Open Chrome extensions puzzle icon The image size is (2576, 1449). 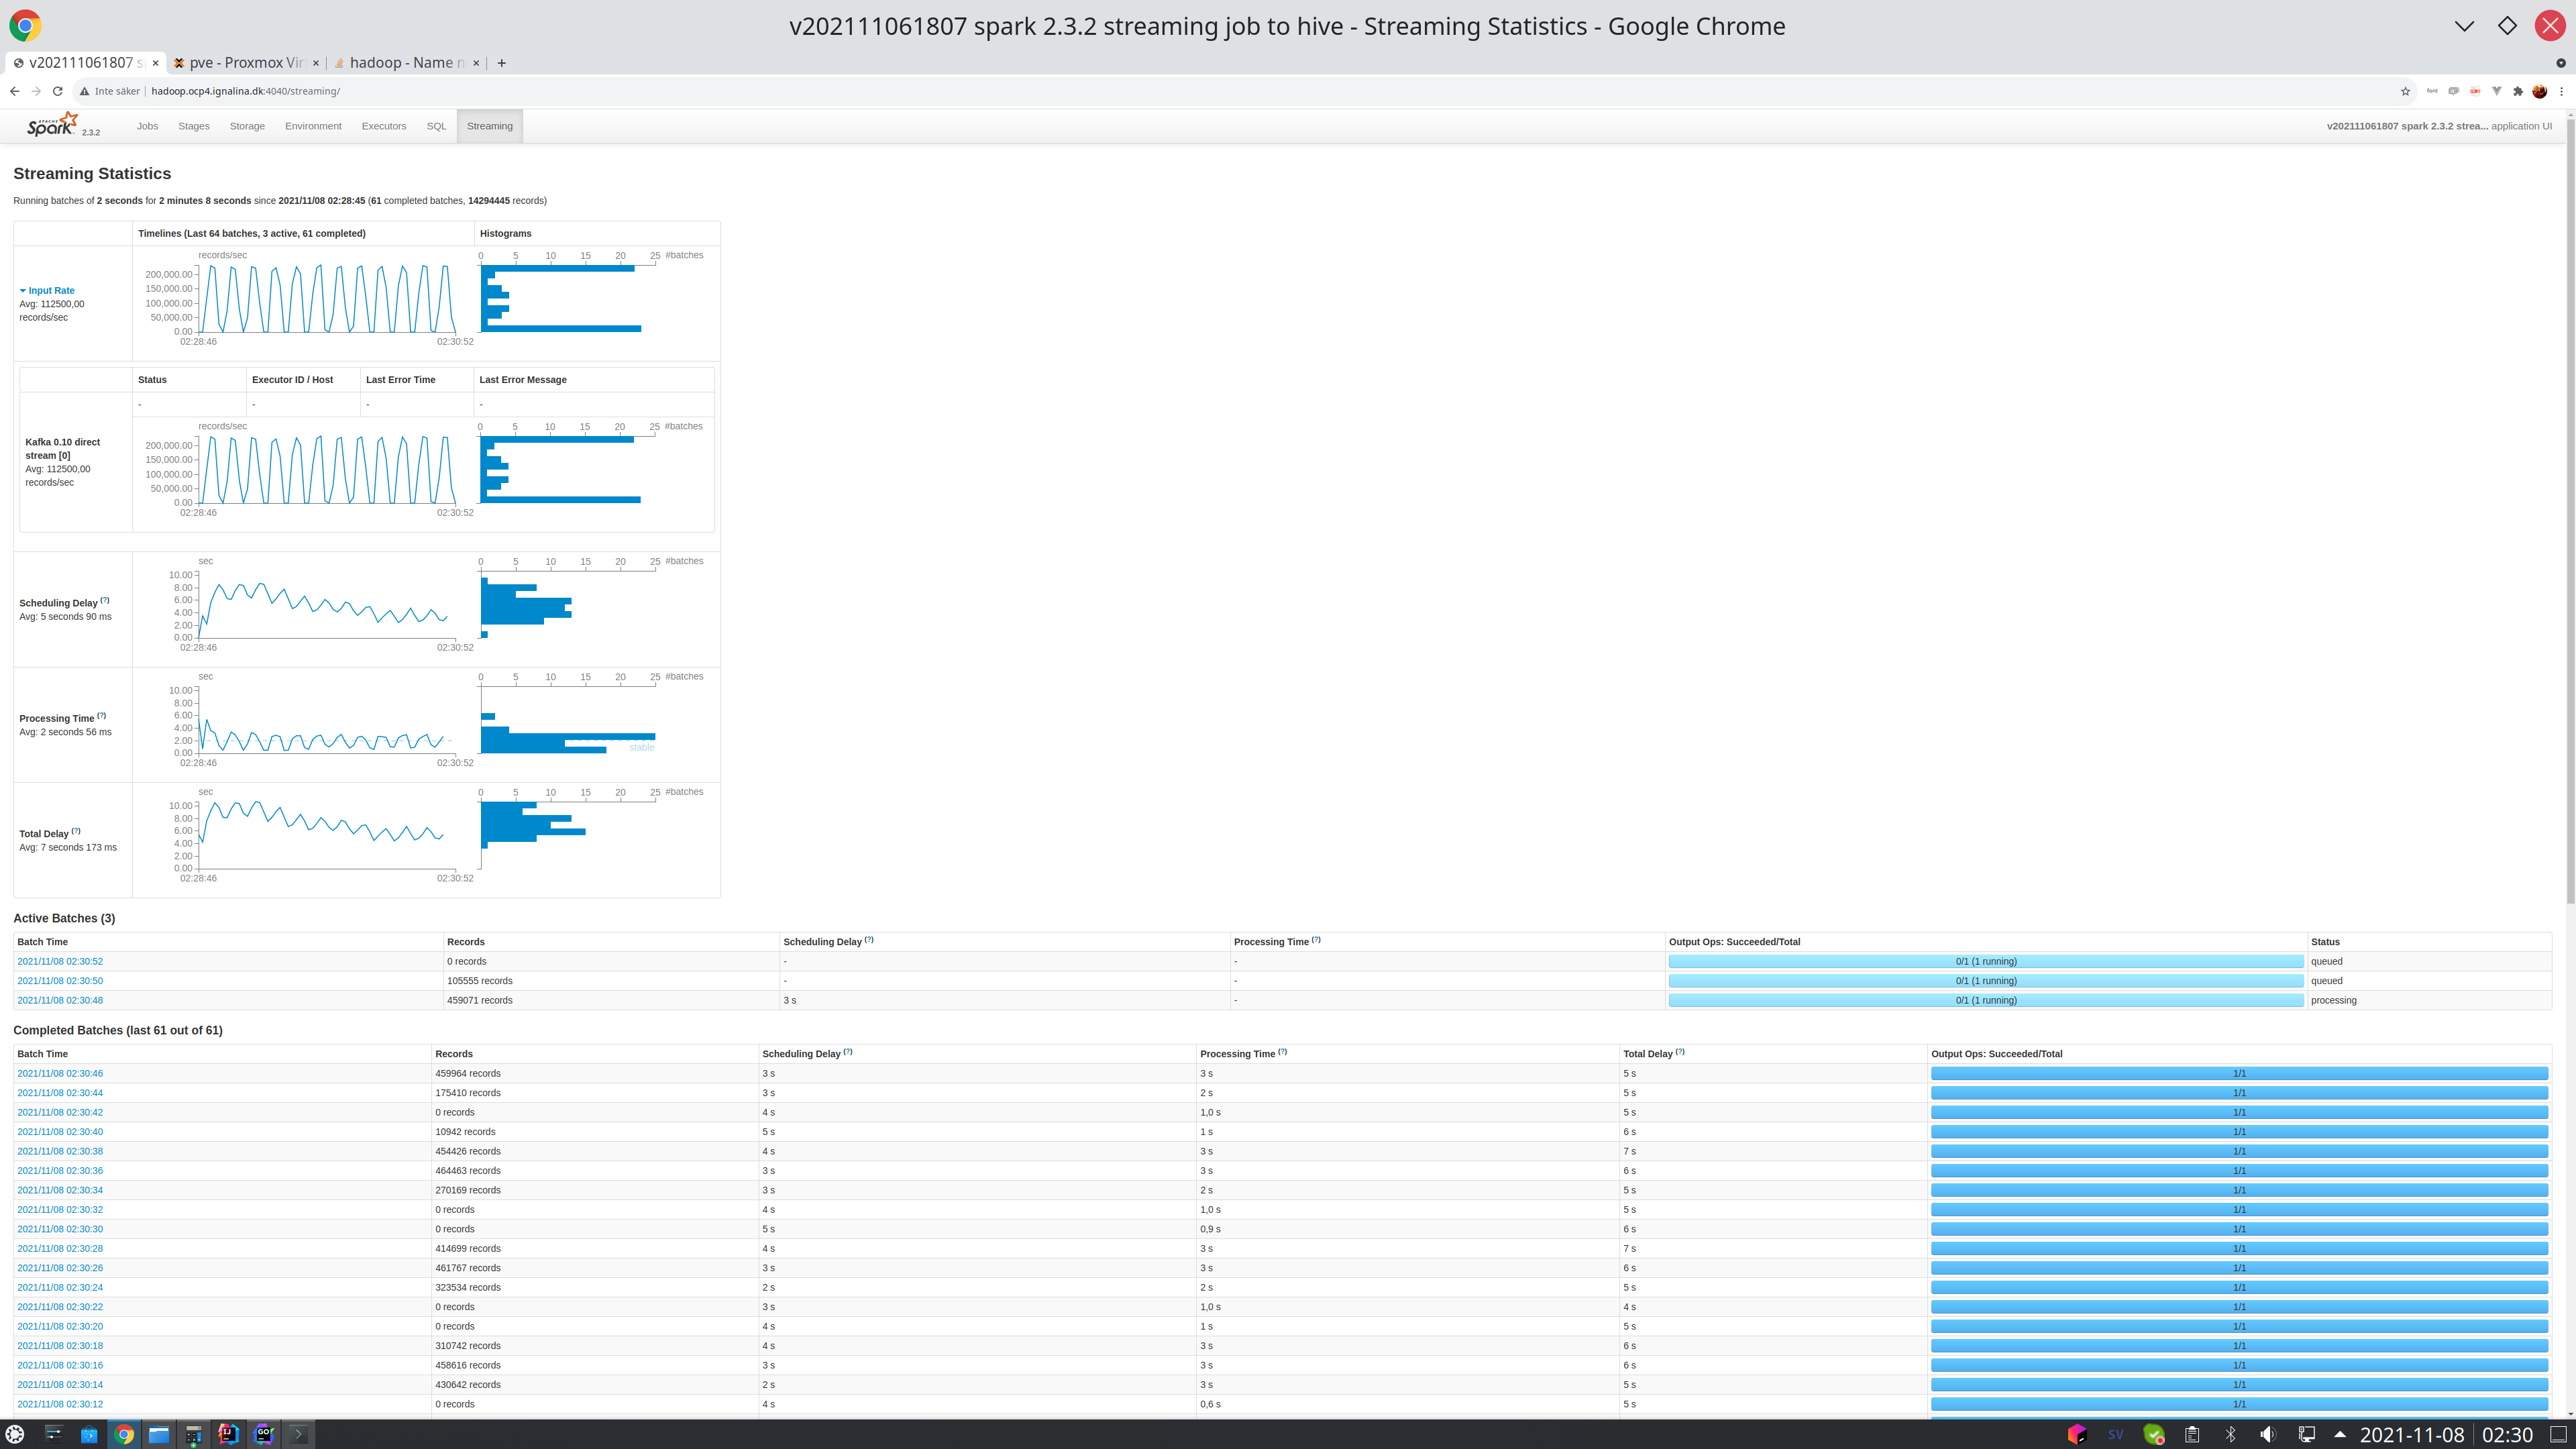2518,91
